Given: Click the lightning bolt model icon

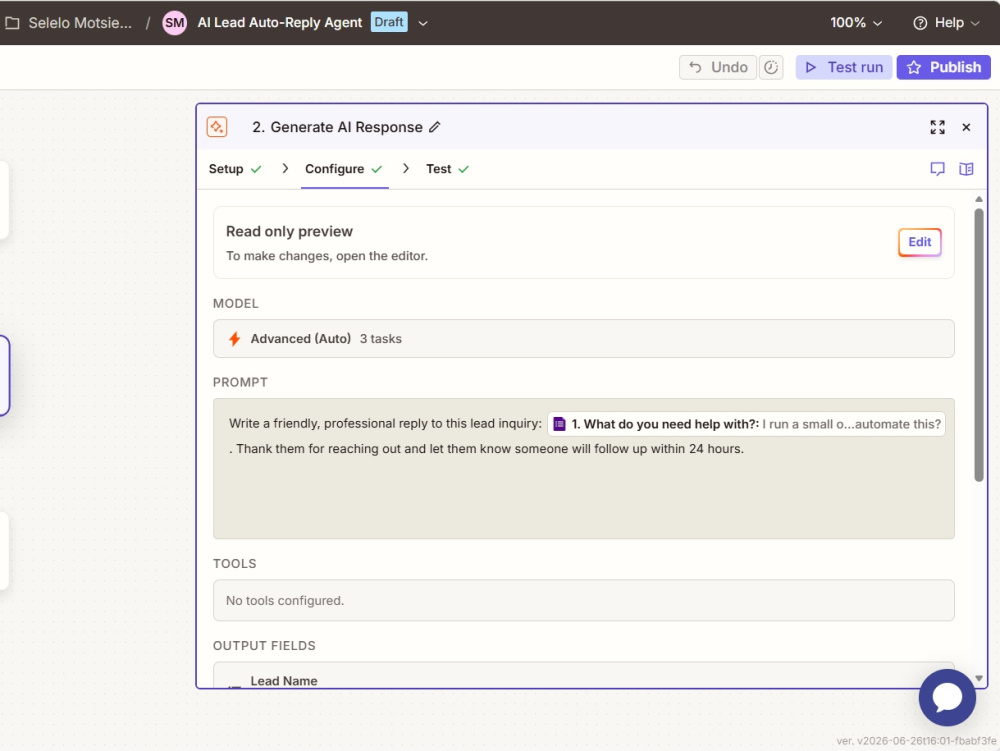Looking at the screenshot, I should coord(235,339).
